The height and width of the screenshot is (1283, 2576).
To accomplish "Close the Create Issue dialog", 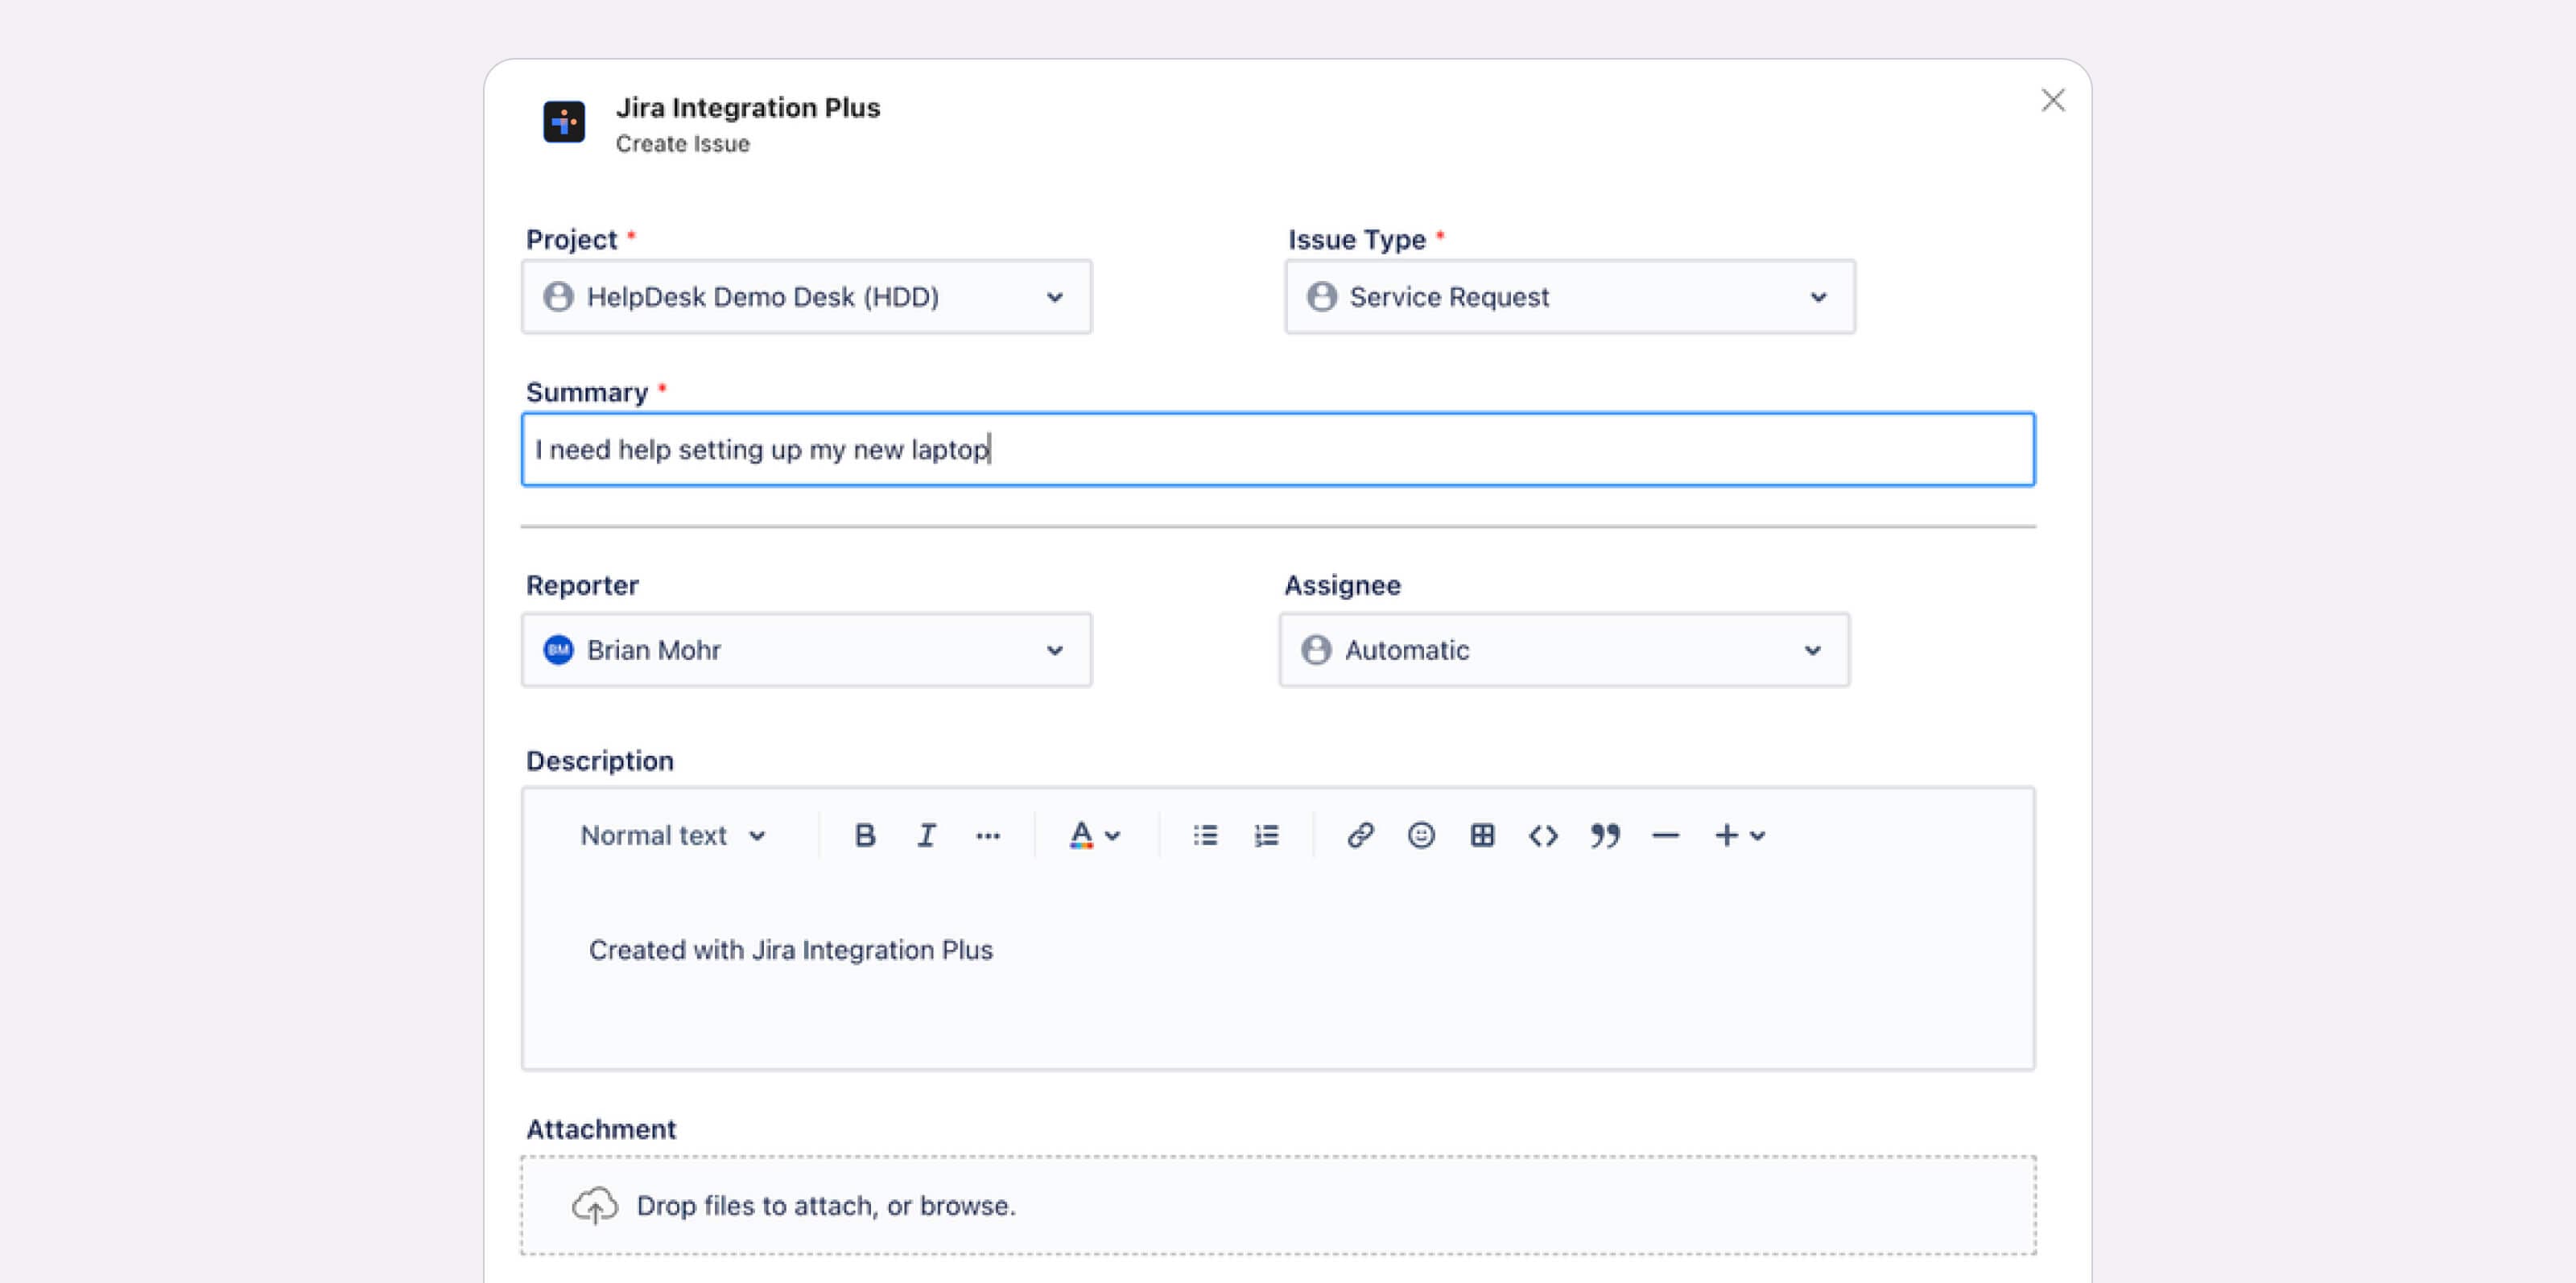I will (x=2053, y=100).
